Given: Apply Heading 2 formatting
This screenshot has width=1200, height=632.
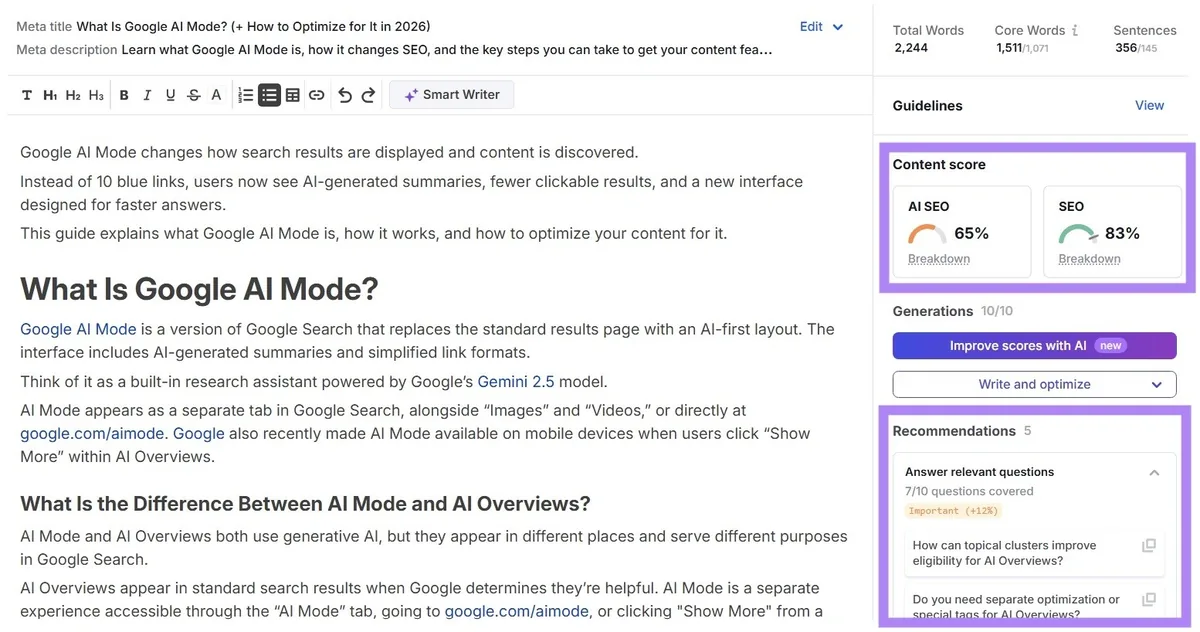Looking at the screenshot, I should (73, 95).
